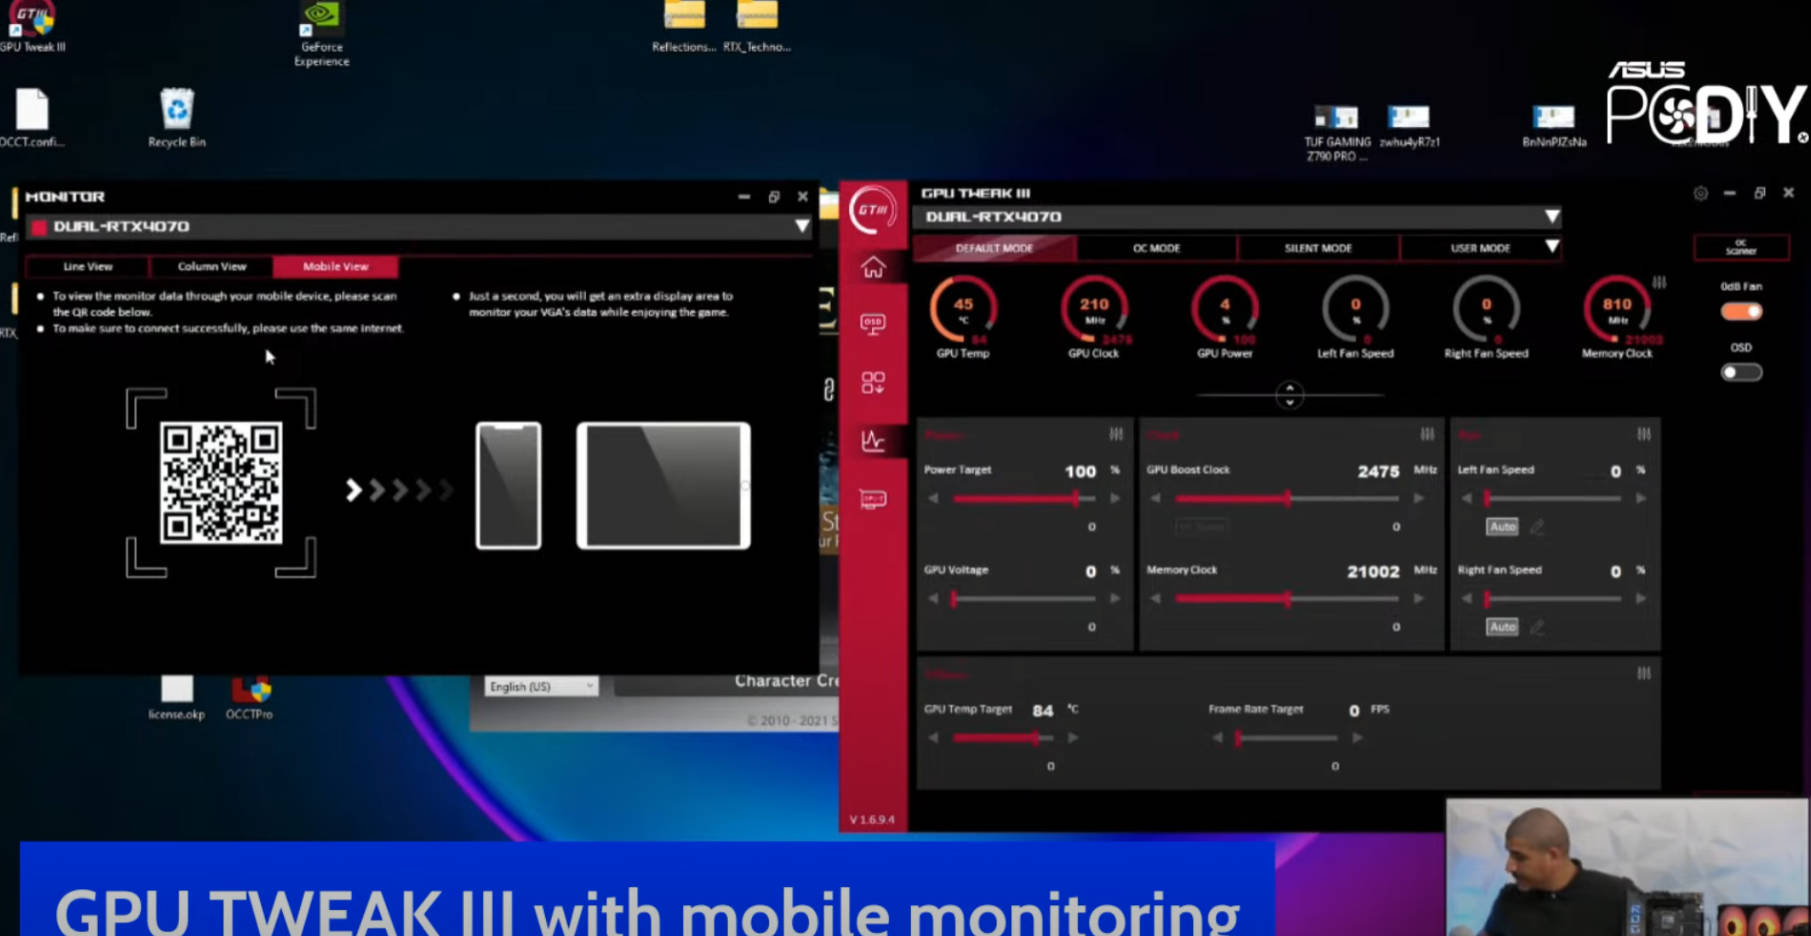Increase Left Fan Speed with right arrow
The image size is (1811, 936).
click(1641, 498)
